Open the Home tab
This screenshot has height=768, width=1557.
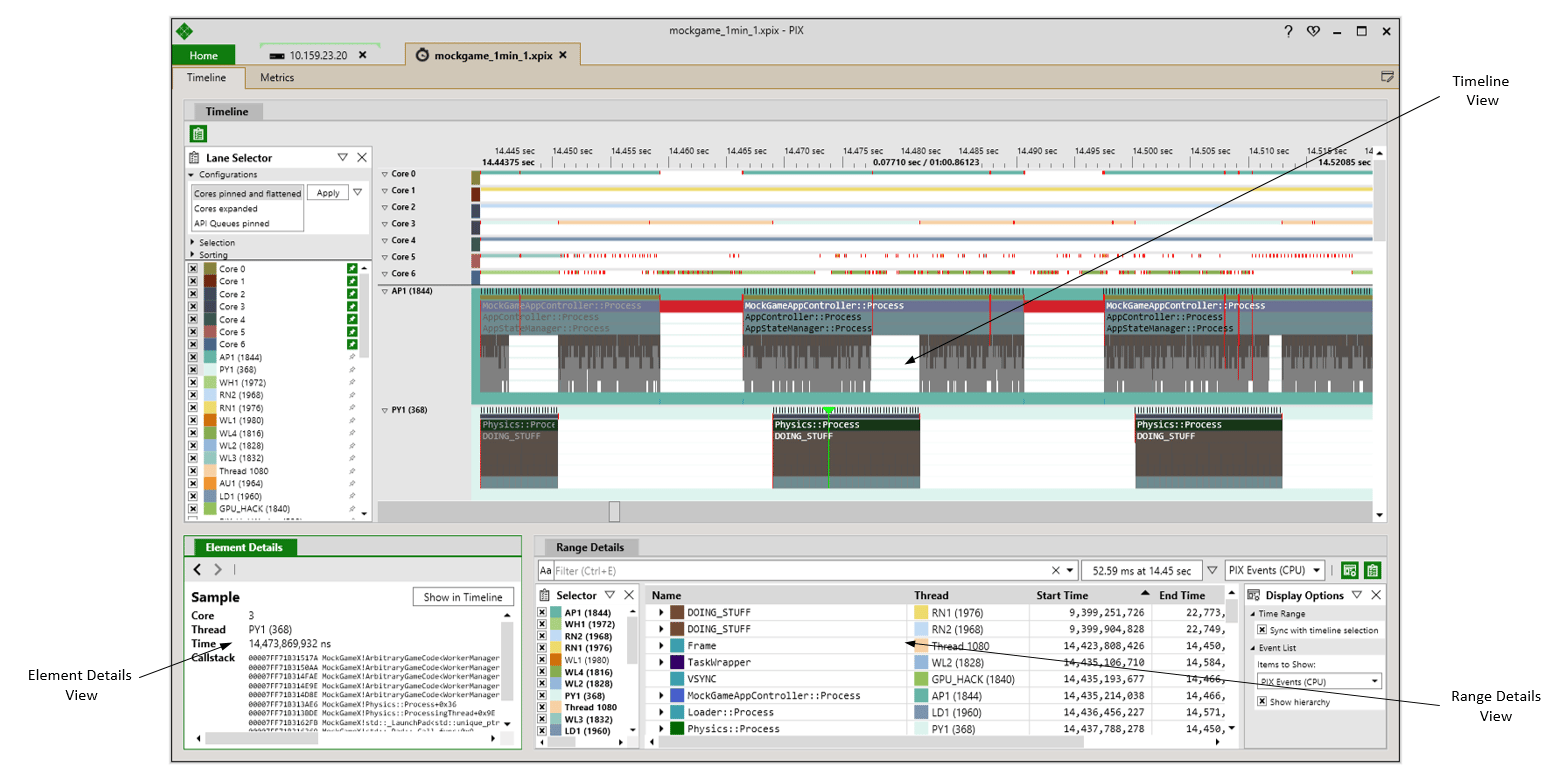click(x=203, y=55)
